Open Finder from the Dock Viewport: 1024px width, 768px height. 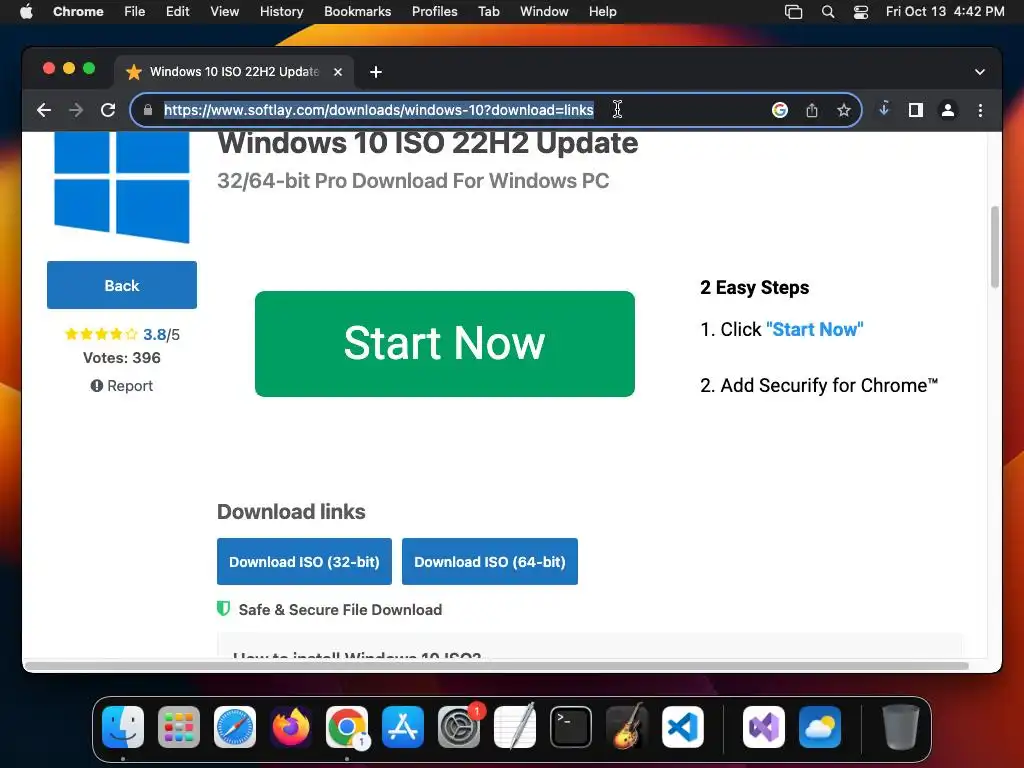[123, 727]
